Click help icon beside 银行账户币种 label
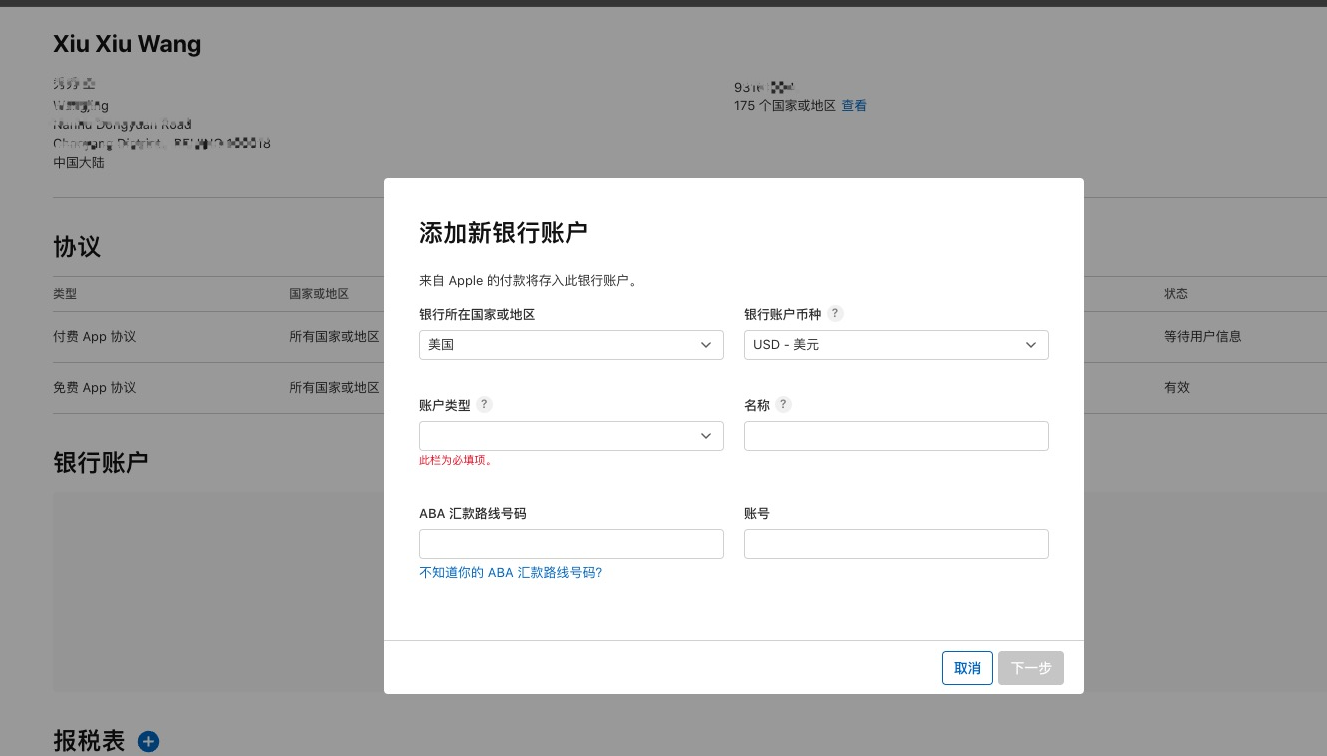Image resolution: width=1327 pixels, height=756 pixels. [x=836, y=313]
